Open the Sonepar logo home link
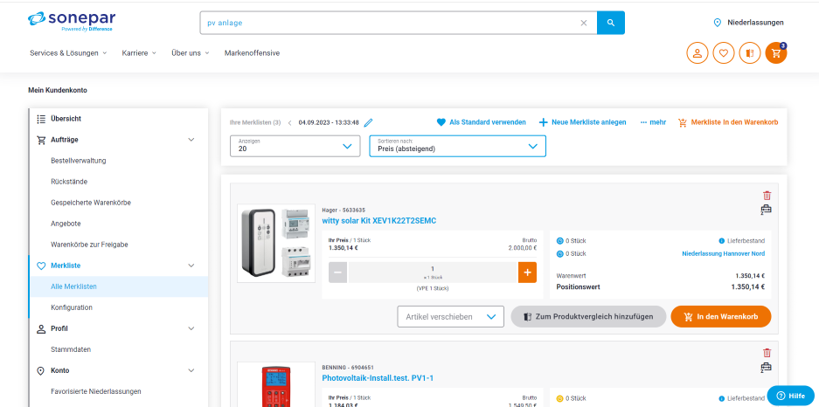The width and height of the screenshot is (819, 407). click(72, 21)
